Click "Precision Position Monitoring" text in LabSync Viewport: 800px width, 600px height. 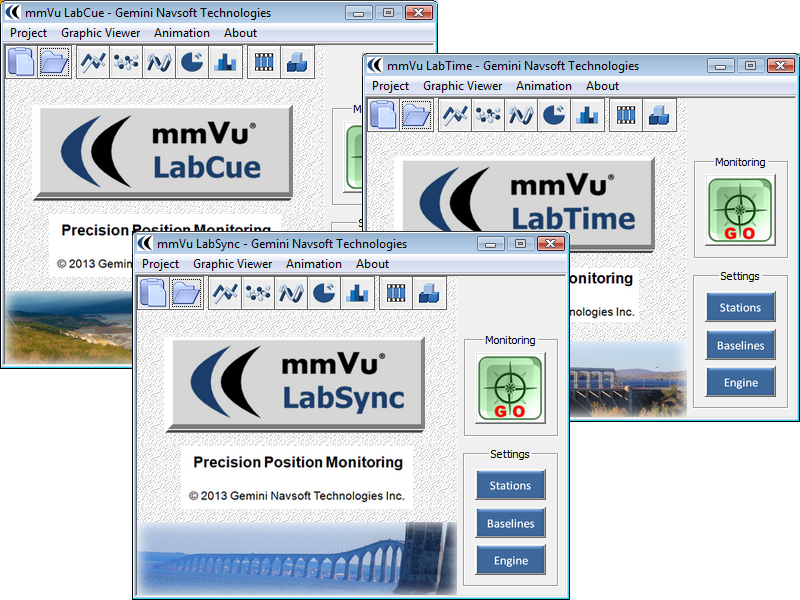click(298, 462)
